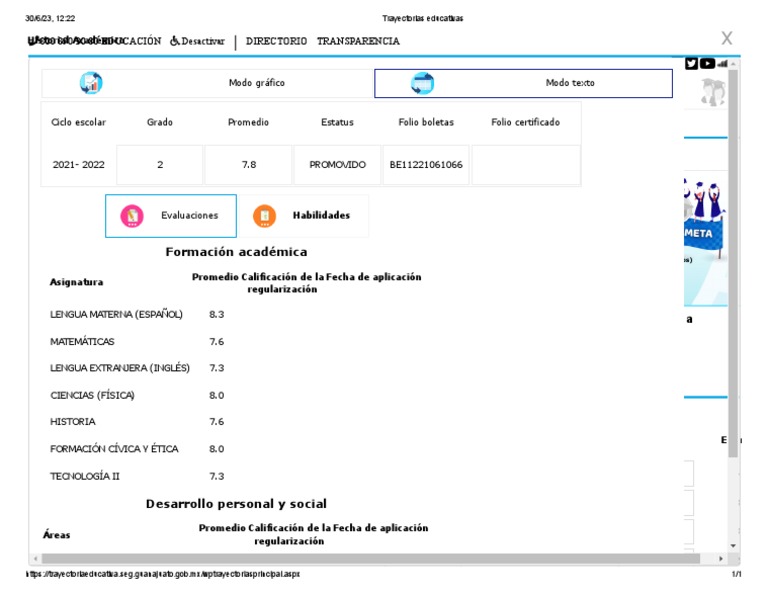Click the graduates META banner image
768x594 pixels.
pyautogui.click(x=705, y=241)
